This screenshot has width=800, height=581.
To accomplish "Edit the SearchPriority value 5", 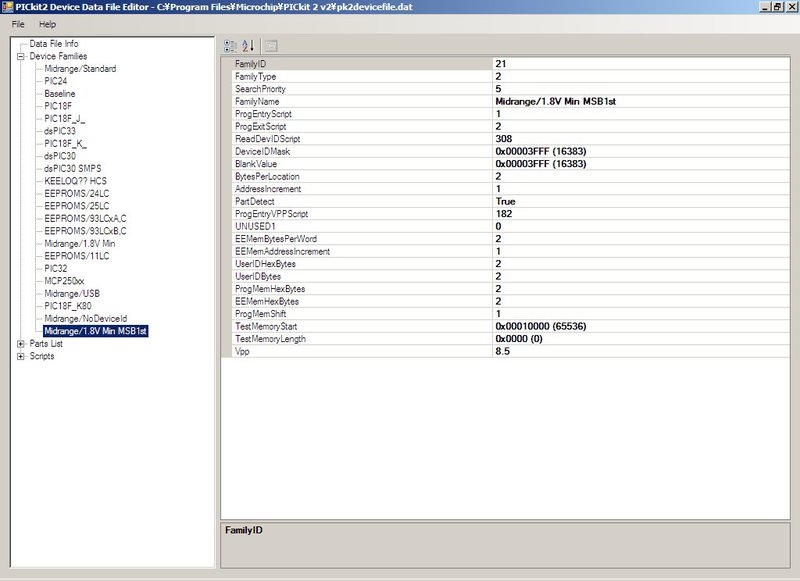I will tap(641, 89).
